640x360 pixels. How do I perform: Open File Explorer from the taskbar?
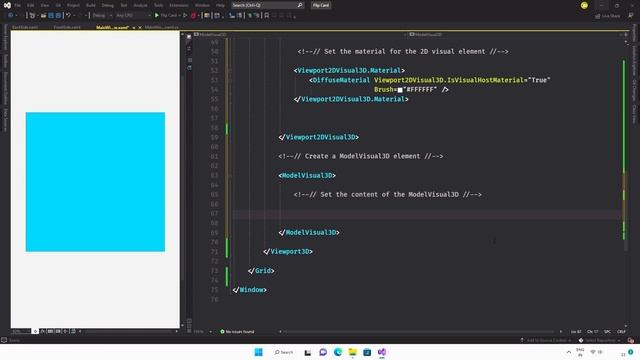point(352,352)
